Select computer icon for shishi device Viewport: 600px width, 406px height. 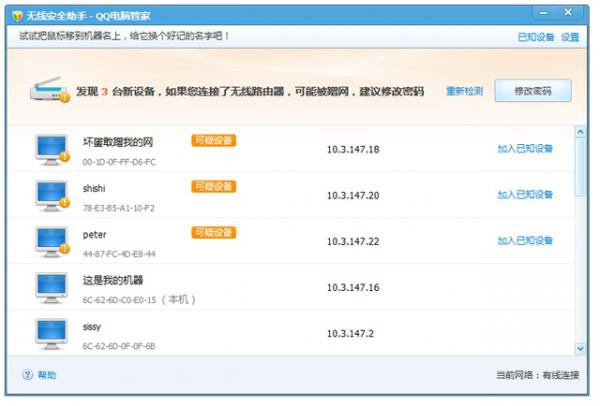click(52, 196)
